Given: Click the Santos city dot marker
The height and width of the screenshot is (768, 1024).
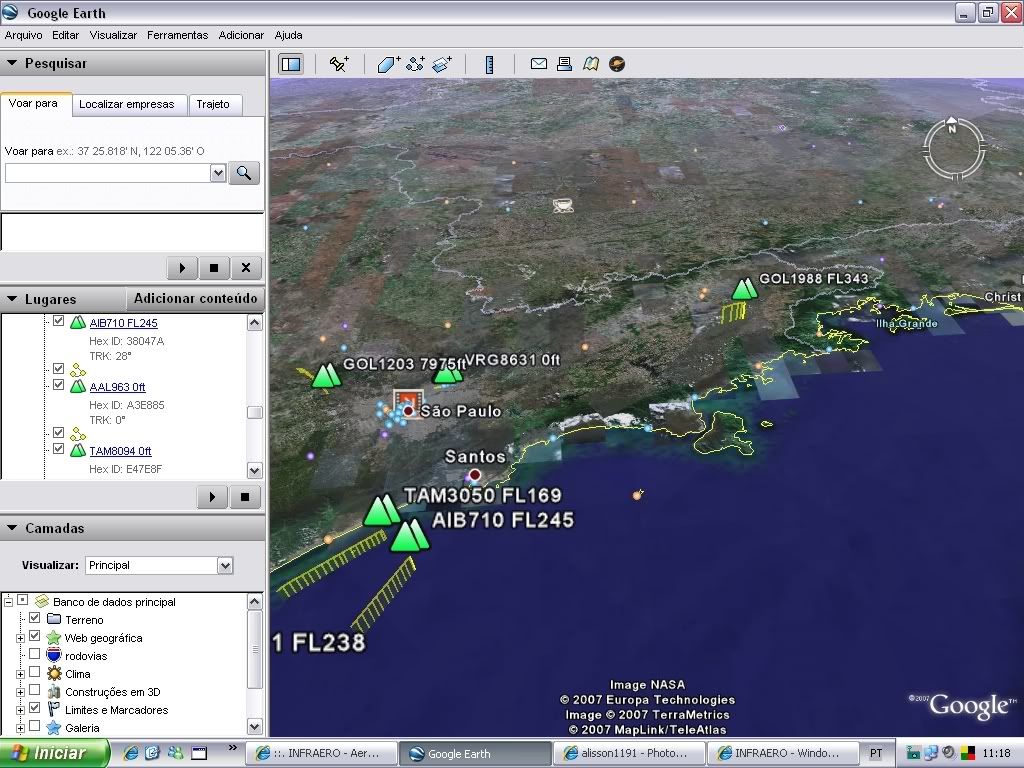Looking at the screenshot, I should click(x=475, y=475).
